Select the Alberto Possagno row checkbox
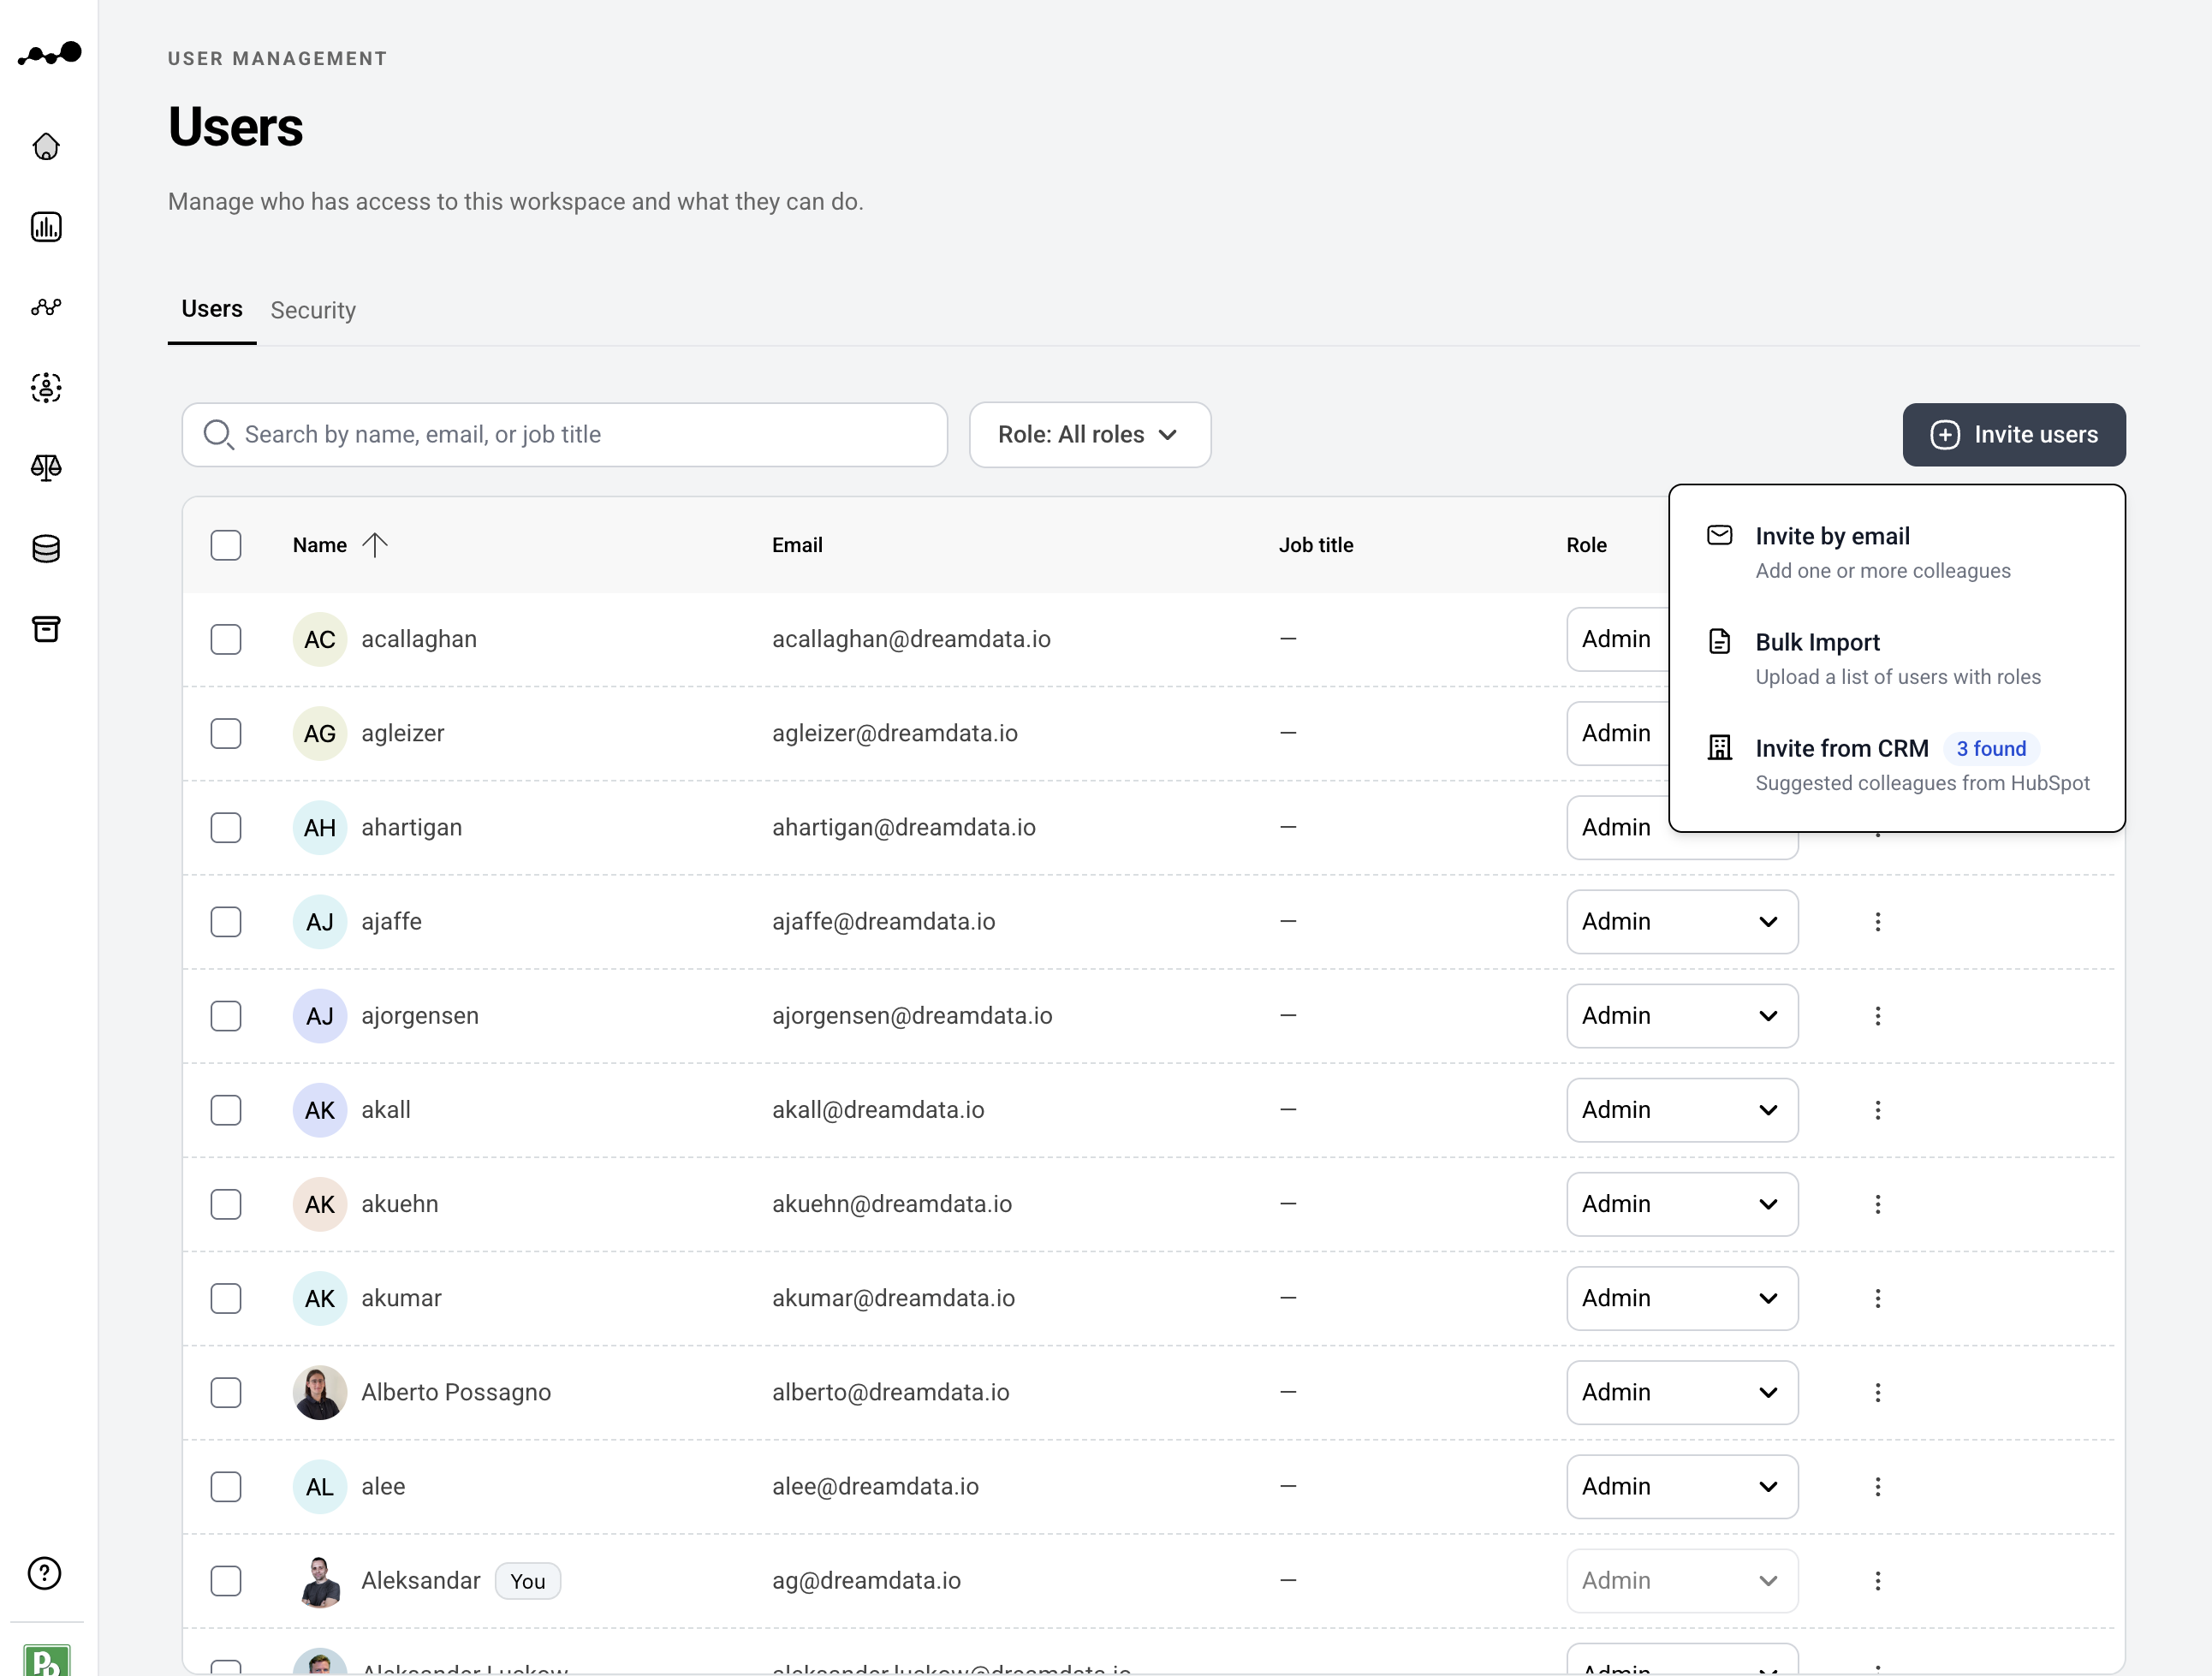The image size is (2212, 1676). click(x=226, y=1392)
